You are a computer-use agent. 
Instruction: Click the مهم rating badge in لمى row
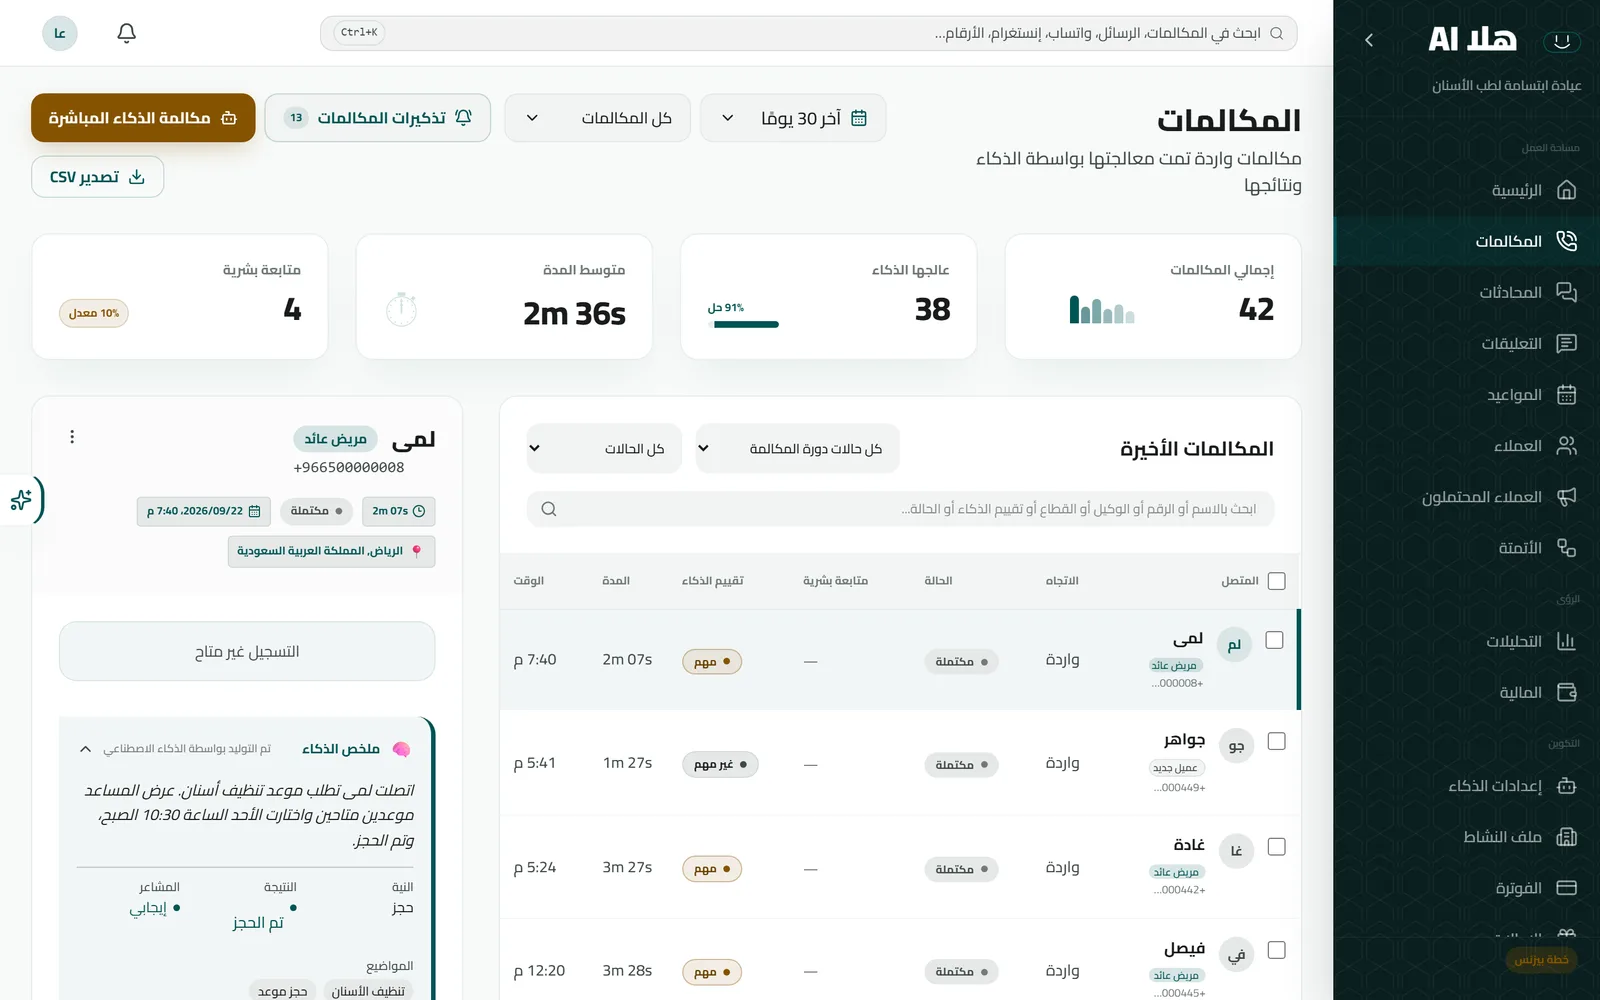click(x=712, y=662)
